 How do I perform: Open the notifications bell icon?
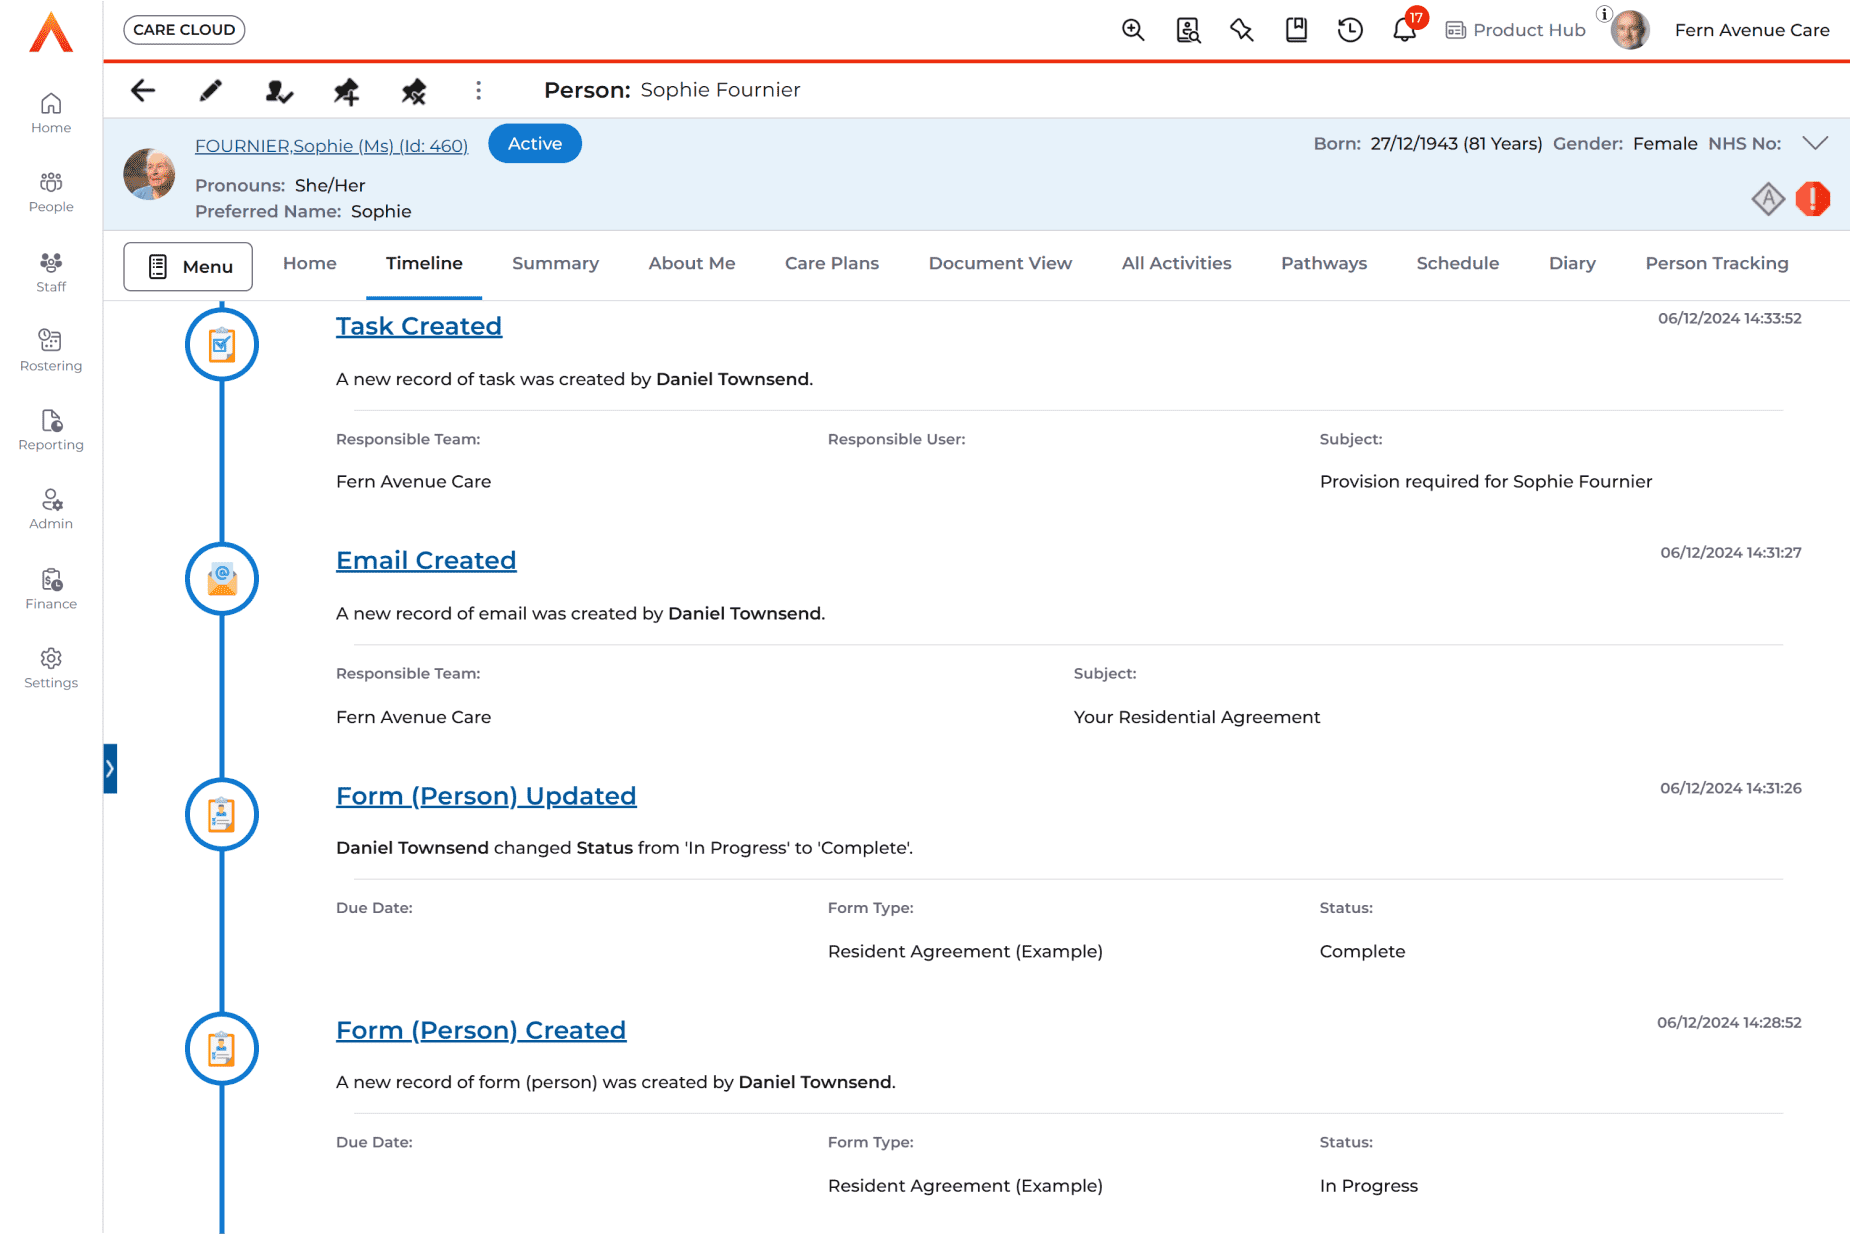pyautogui.click(x=1404, y=30)
